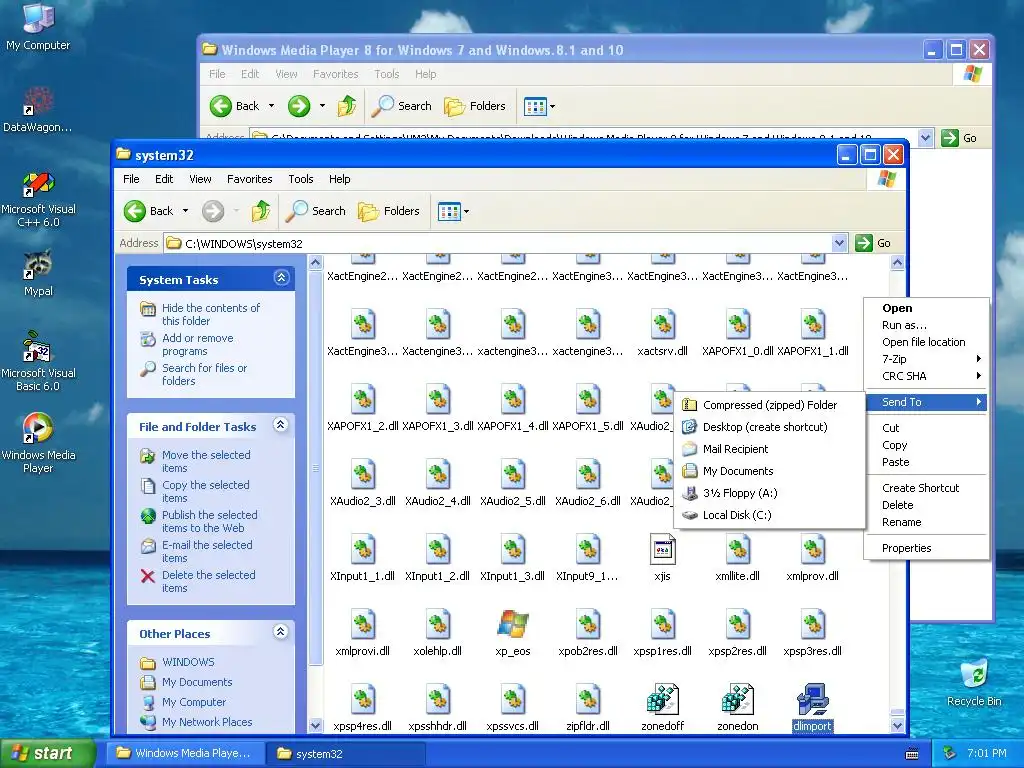Open Mypal desktop shortcut
1024x768 pixels.
38,273
